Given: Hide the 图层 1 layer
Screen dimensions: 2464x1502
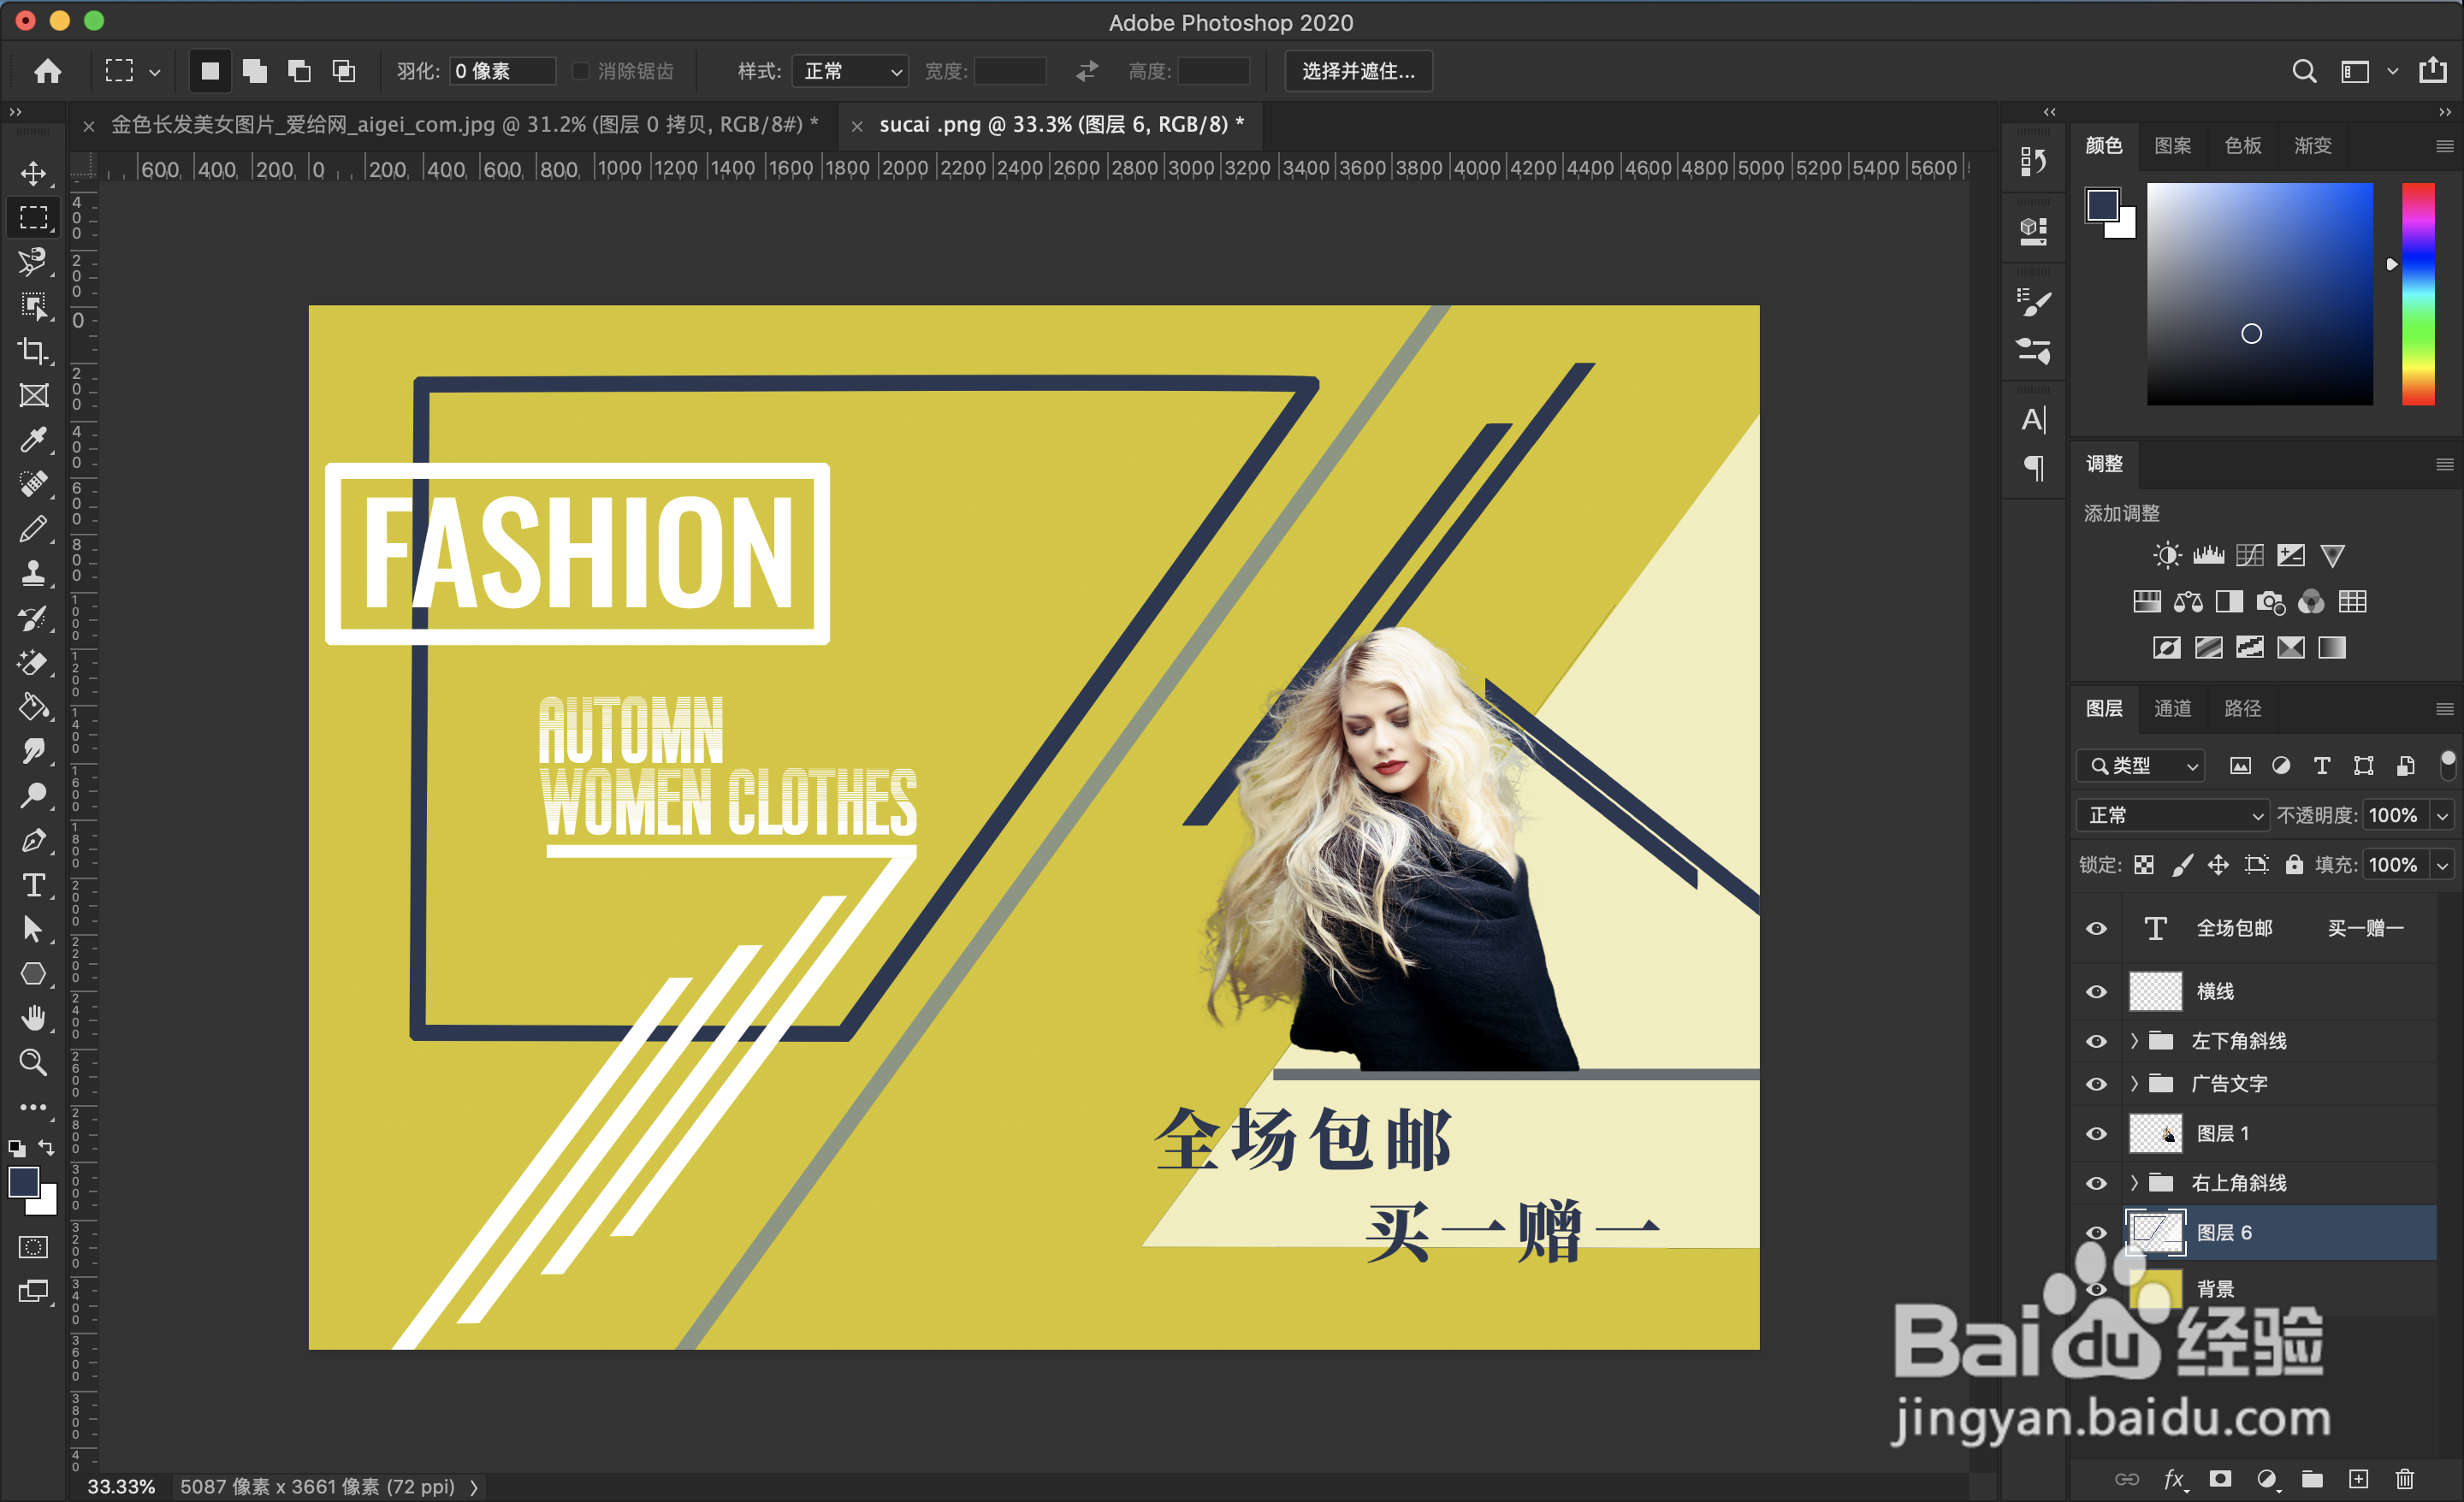Looking at the screenshot, I should [2096, 1133].
